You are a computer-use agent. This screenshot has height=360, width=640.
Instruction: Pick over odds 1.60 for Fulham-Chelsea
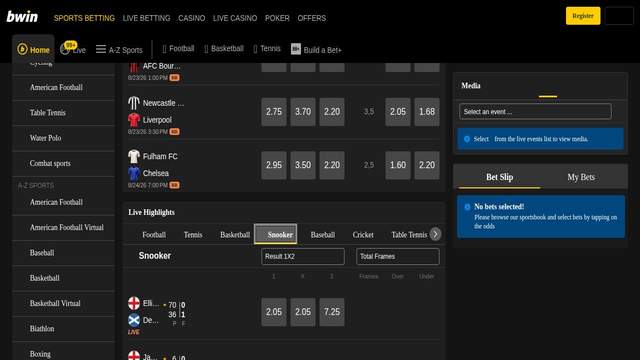click(x=398, y=165)
